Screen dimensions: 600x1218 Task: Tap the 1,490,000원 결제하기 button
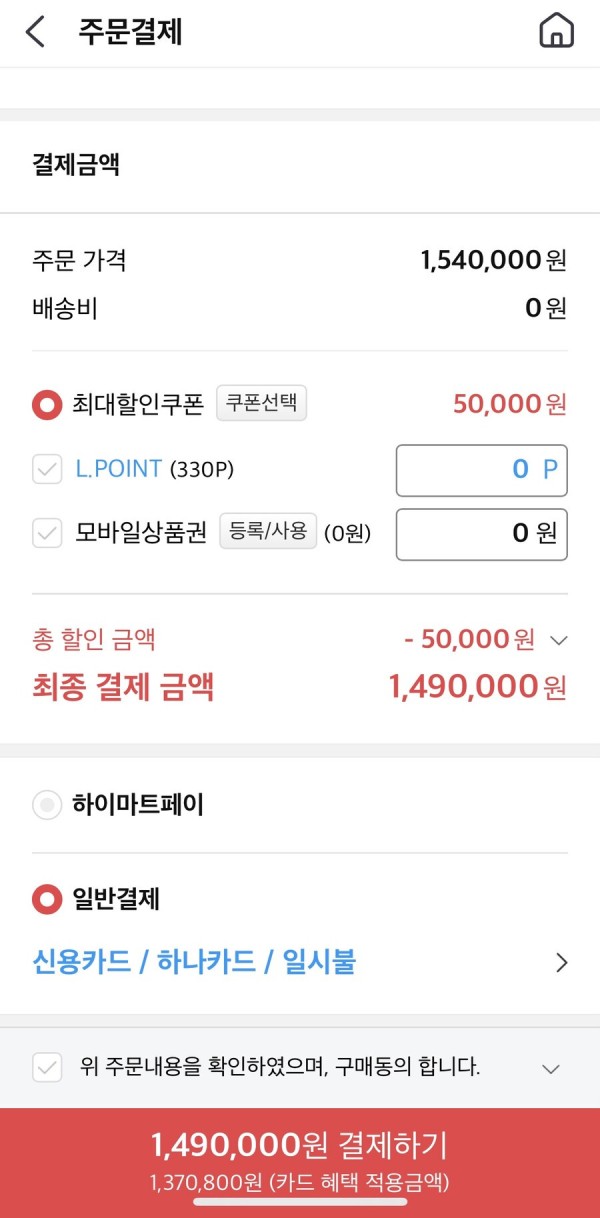coord(300,1163)
